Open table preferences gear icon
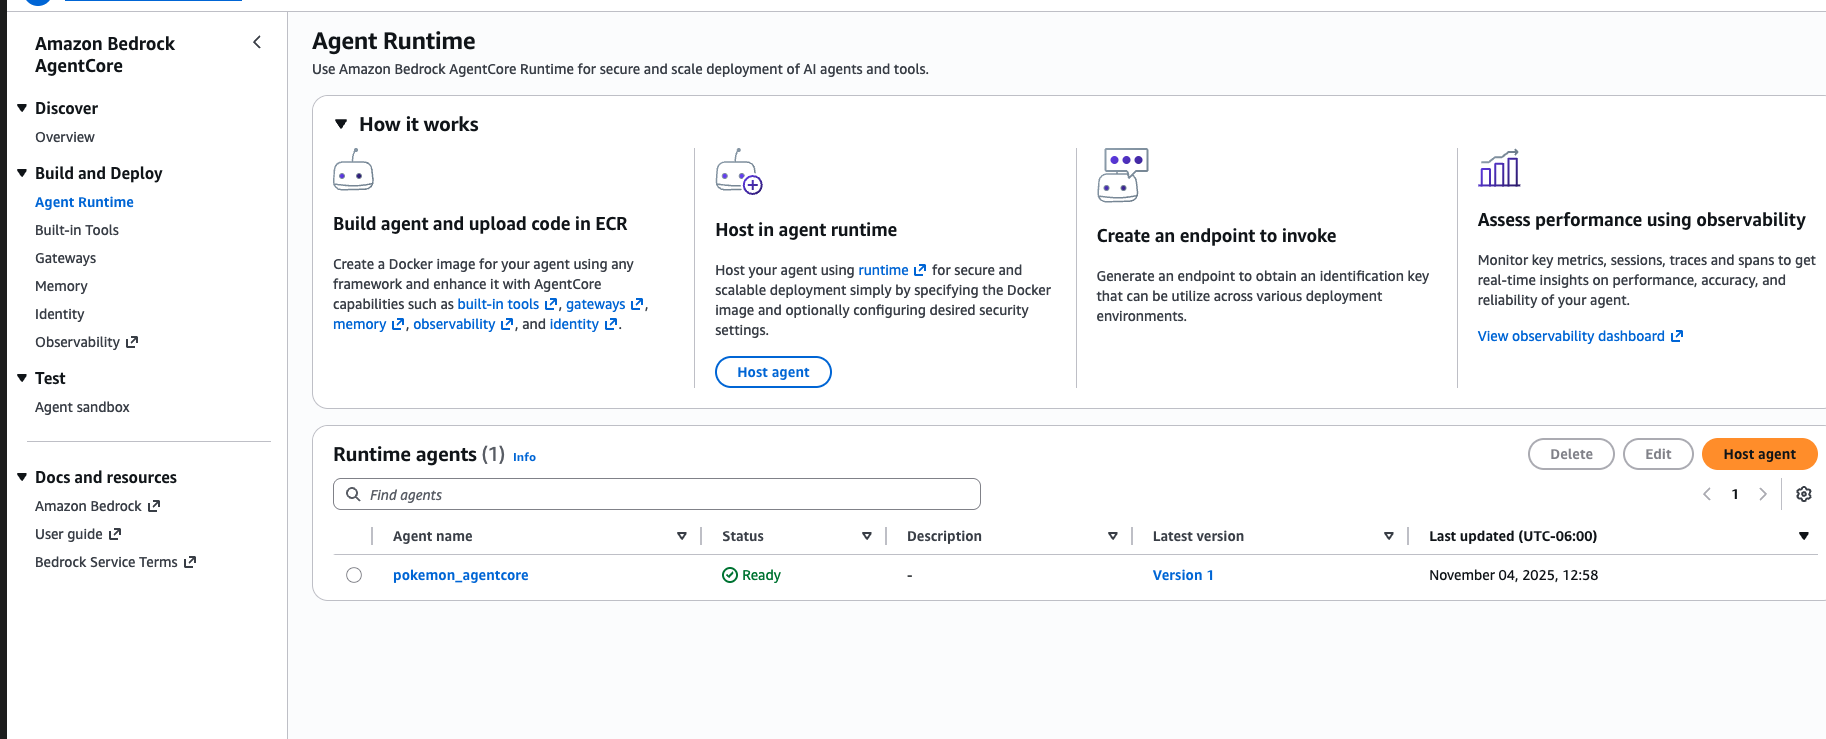 tap(1803, 494)
